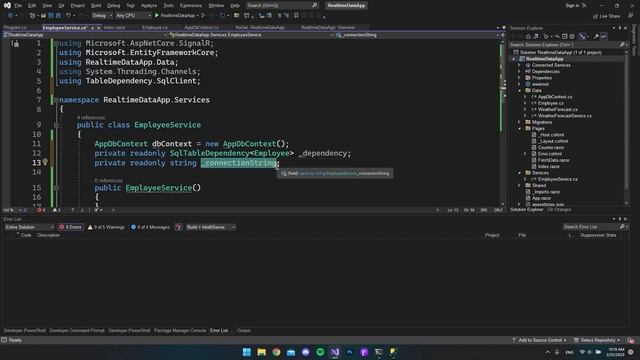The image size is (640, 360).
Task: Open Spotify from the taskbar
Action: 320,352
